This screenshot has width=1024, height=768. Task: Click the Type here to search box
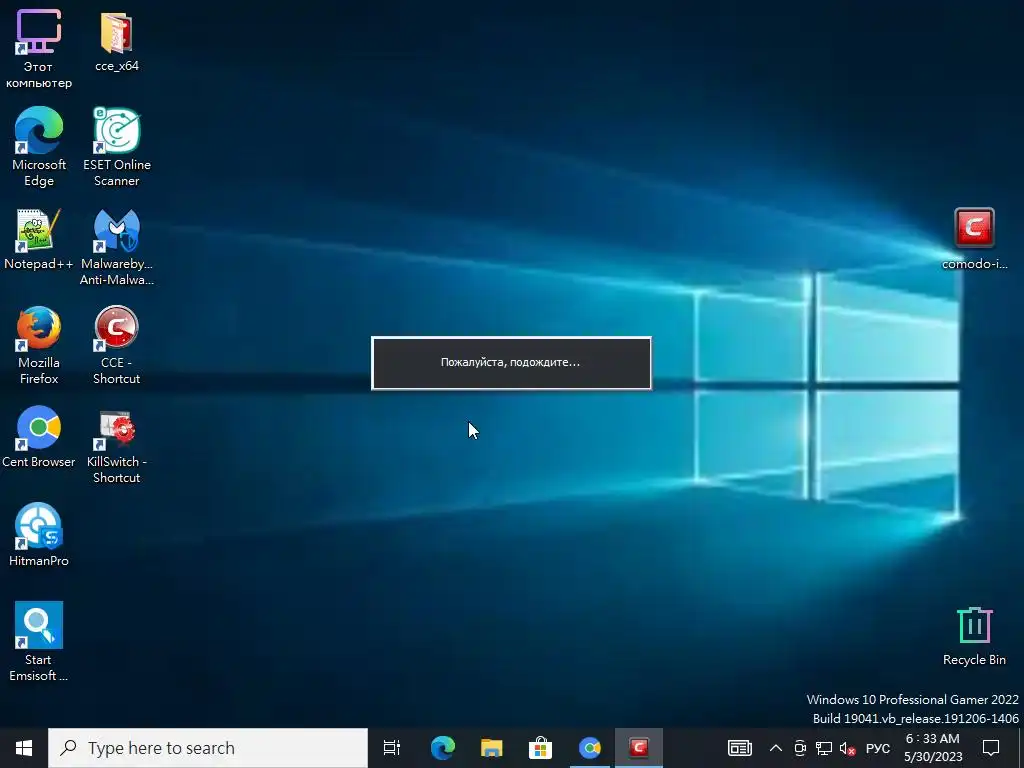coord(208,748)
